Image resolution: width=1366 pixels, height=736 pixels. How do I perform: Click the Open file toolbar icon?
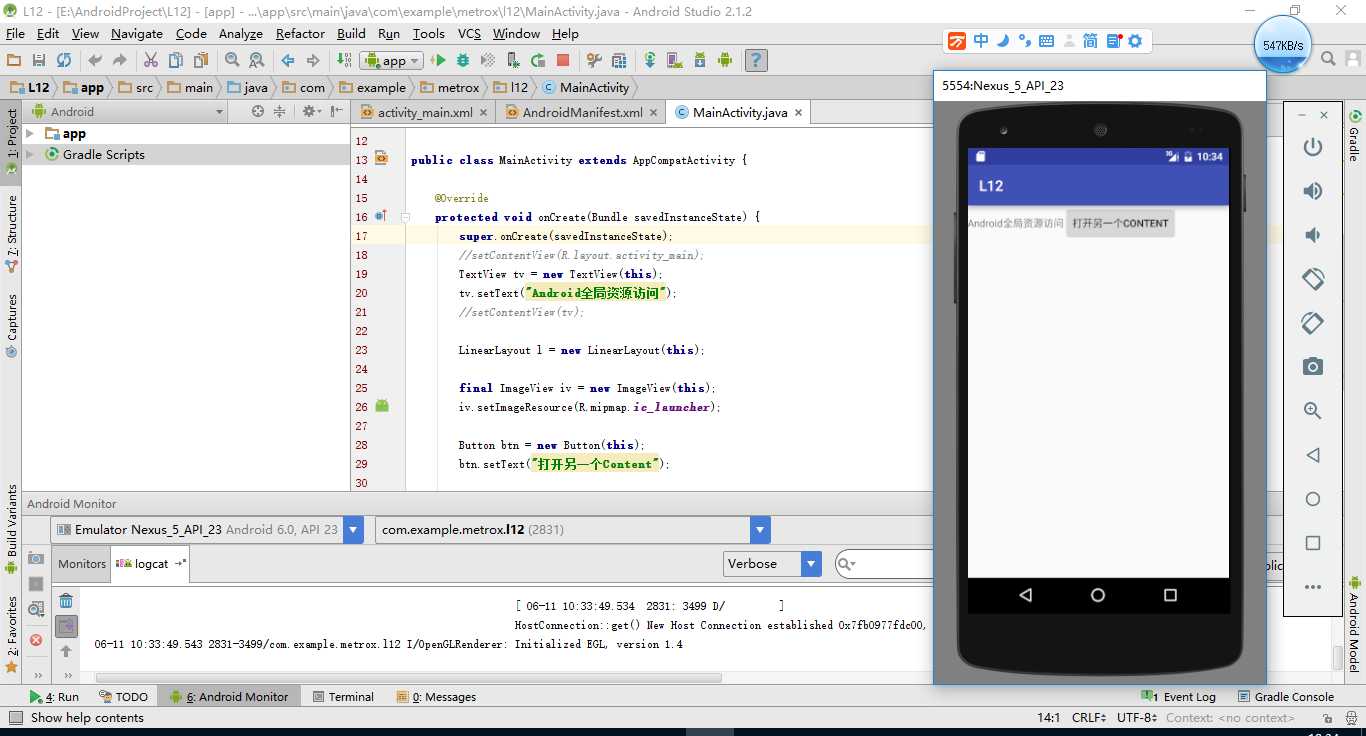[x=14, y=60]
